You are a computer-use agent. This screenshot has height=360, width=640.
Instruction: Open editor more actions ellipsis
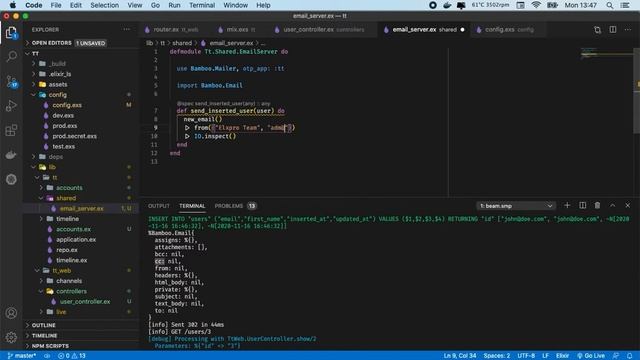[628, 29]
